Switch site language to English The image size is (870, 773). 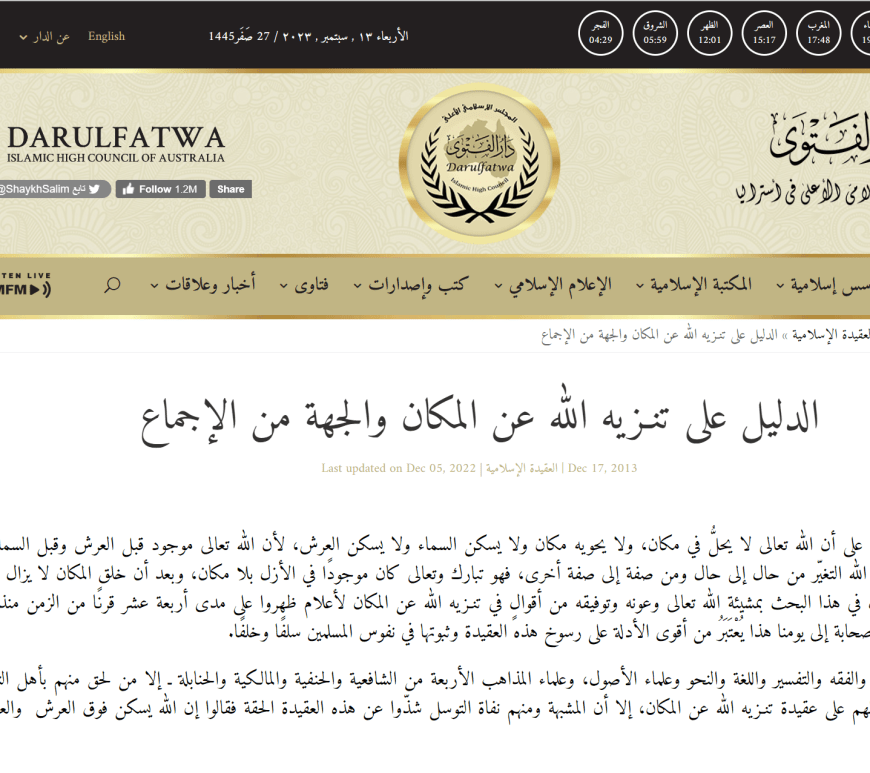click(x=106, y=36)
